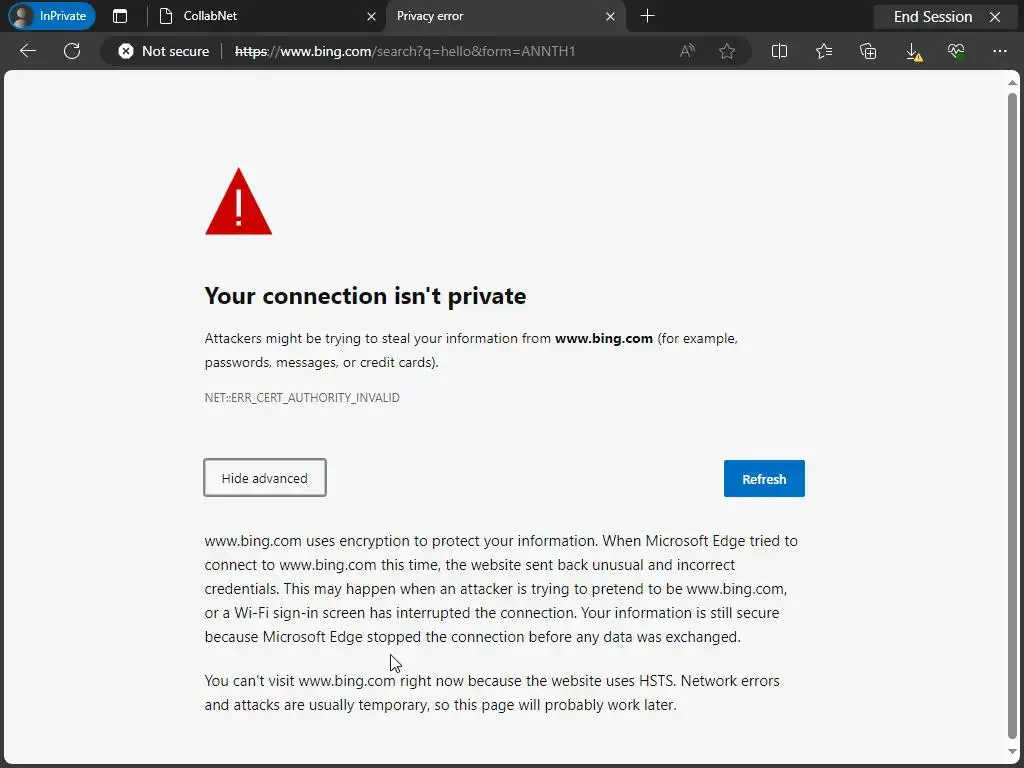This screenshot has height=768, width=1024.
Task: Go back with the back arrow
Action: [28, 51]
